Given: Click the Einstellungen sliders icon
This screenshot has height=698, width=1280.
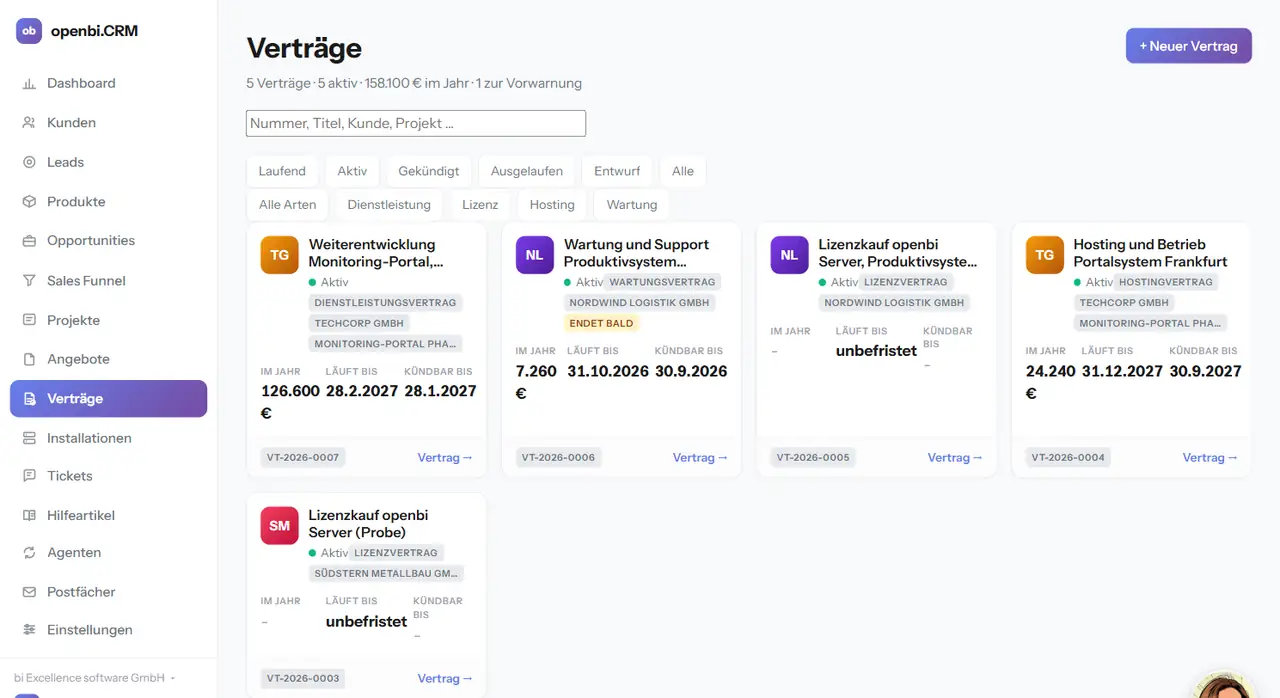Looking at the screenshot, I should tap(29, 630).
